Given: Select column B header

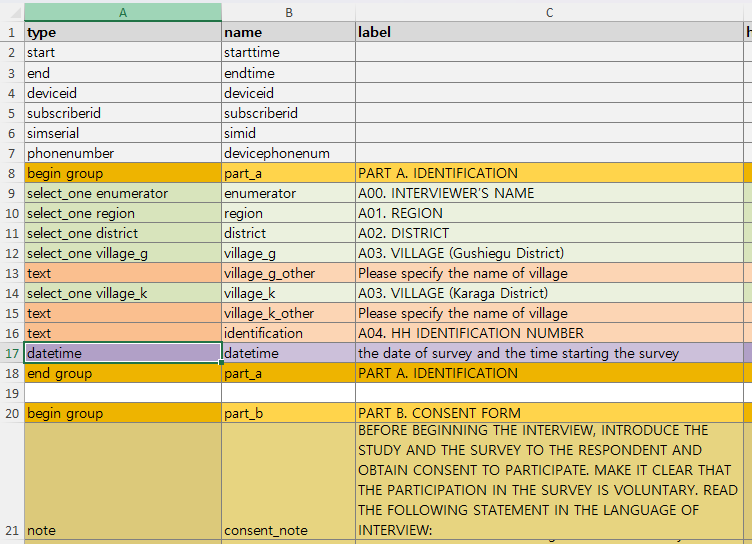Looking at the screenshot, I should [289, 12].
